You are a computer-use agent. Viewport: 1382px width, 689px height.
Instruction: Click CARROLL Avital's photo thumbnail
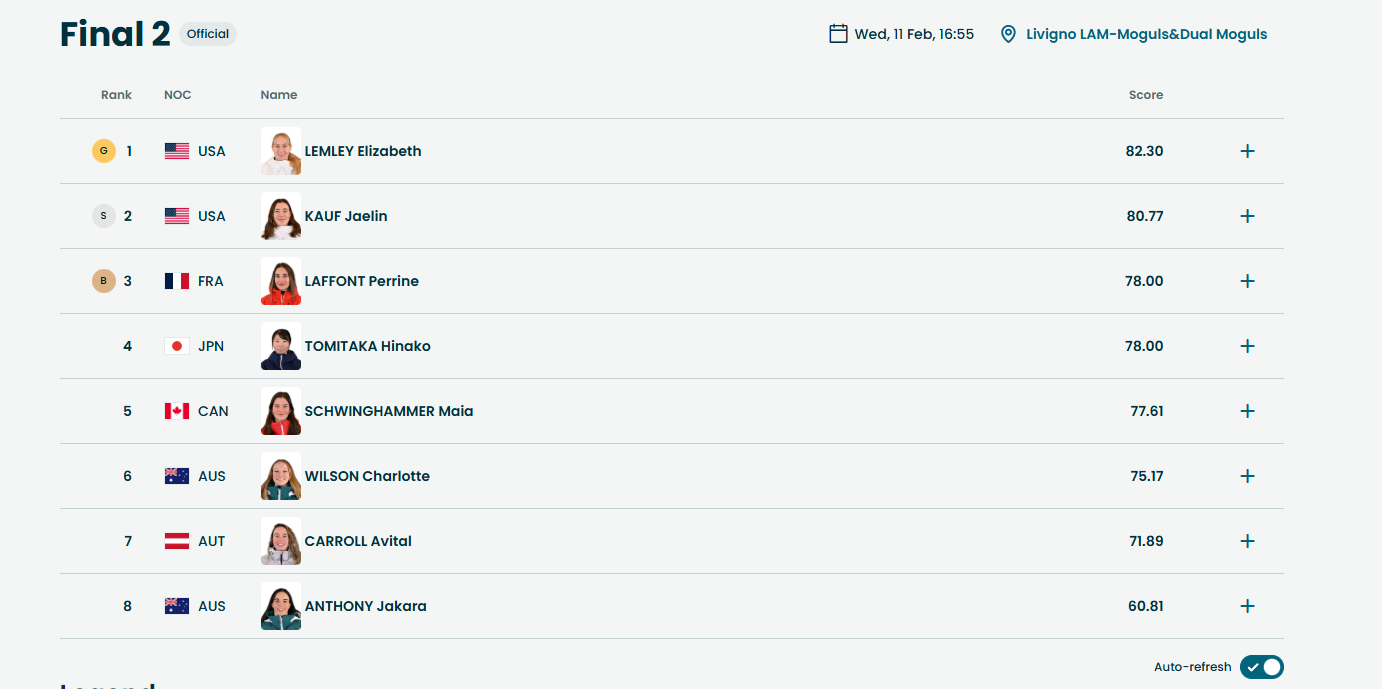pyautogui.click(x=281, y=541)
